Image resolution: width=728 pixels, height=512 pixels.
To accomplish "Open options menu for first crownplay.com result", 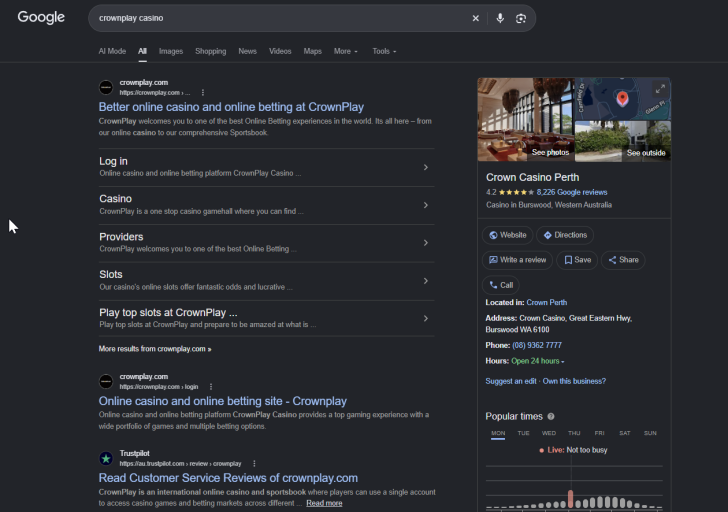I will pos(203,92).
